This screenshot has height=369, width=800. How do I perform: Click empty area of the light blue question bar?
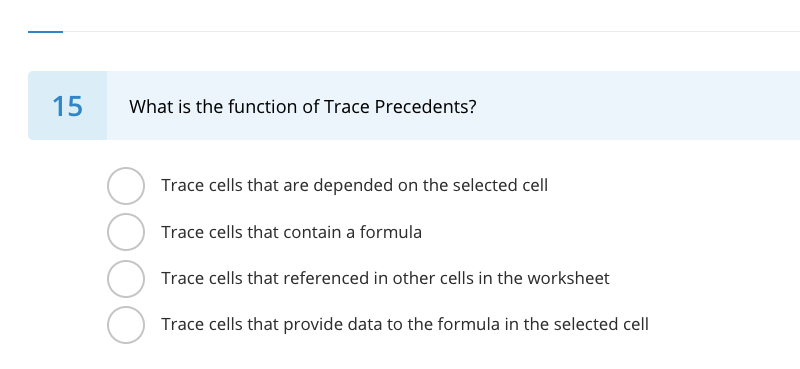[x=638, y=106]
